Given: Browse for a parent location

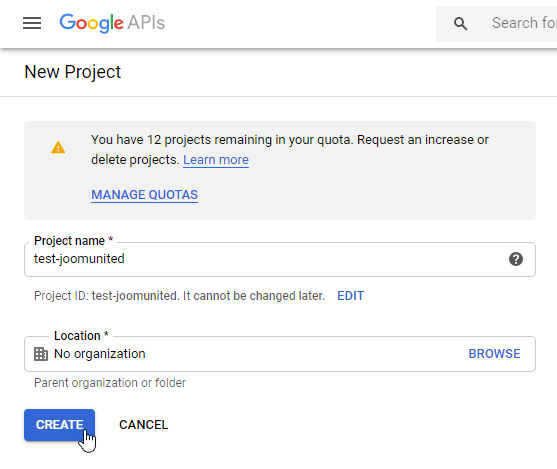Looking at the screenshot, I should pos(494,354).
